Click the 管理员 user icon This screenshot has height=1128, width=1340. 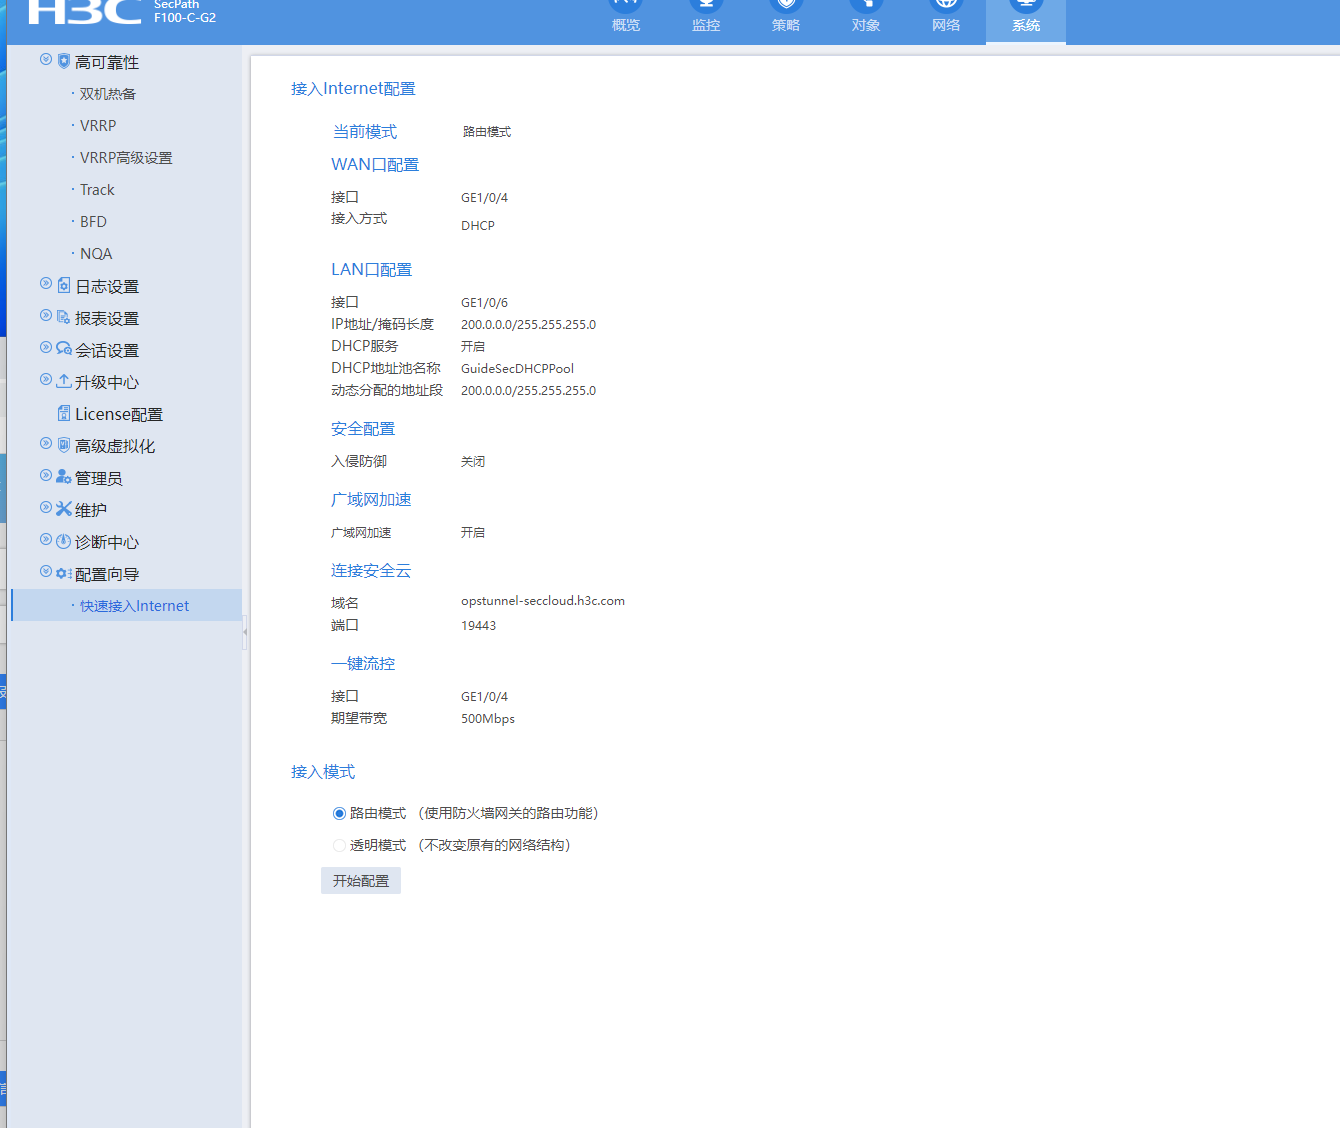(x=64, y=477)
